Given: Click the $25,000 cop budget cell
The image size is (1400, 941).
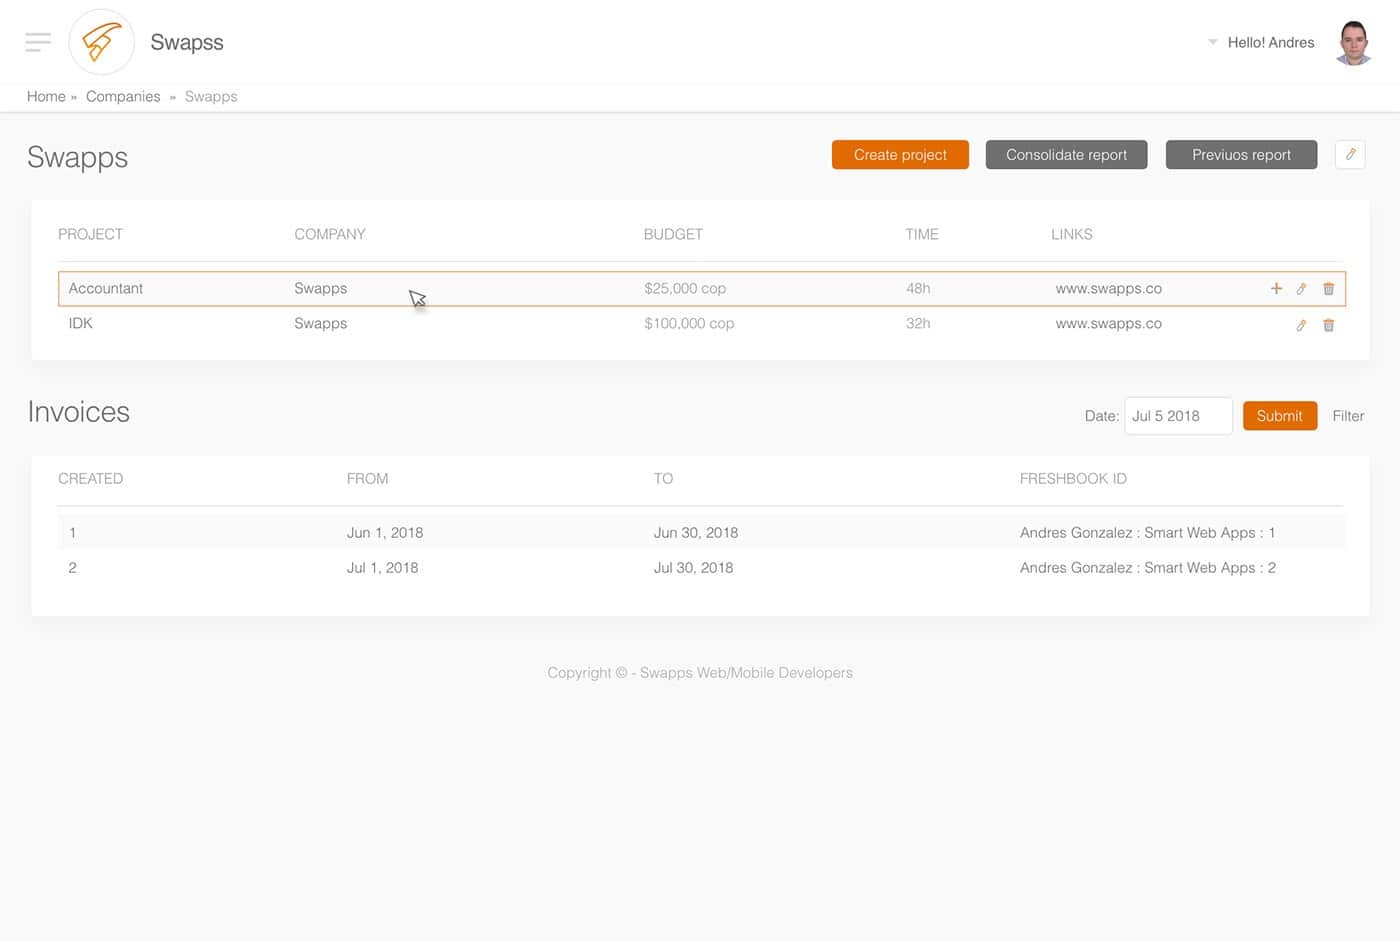Looking at the screenshot, I should pos(685,288).
